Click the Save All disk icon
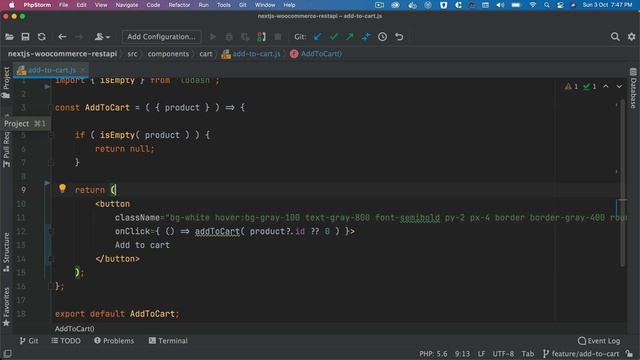640x360 pixels. [x=25, y=37]
